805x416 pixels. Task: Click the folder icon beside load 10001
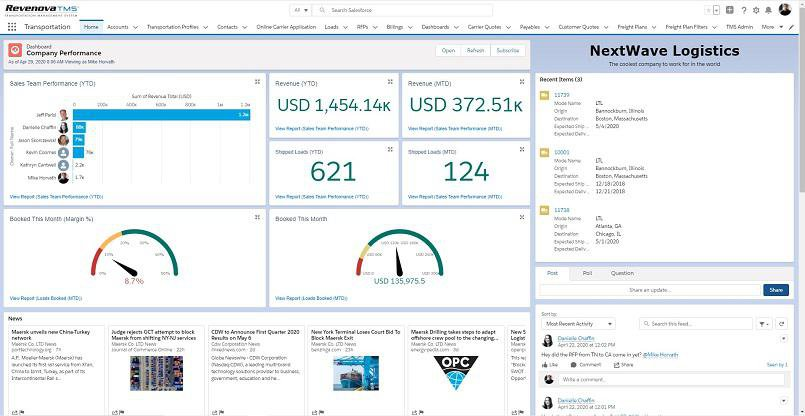coord(544,153)
